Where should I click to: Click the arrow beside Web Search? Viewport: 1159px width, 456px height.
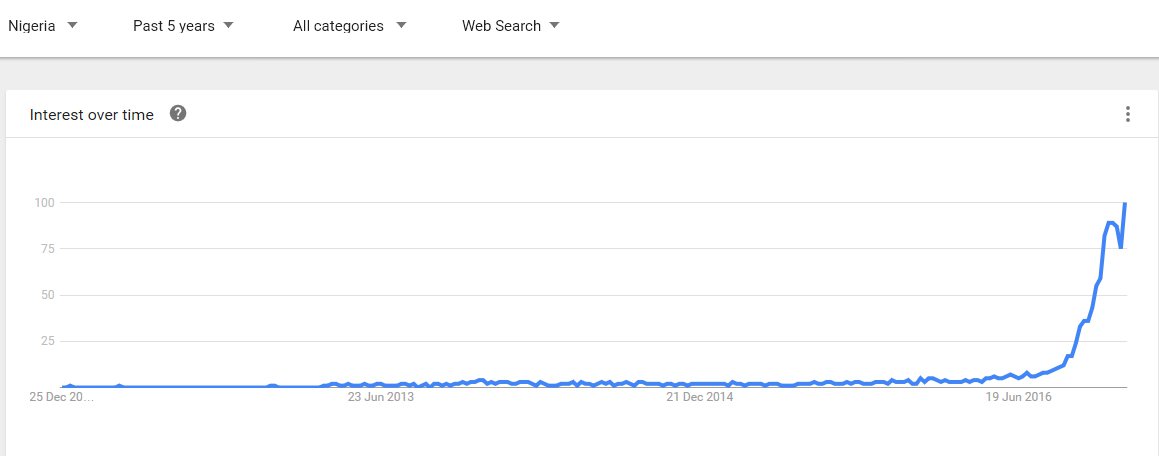tap(555, 26)
